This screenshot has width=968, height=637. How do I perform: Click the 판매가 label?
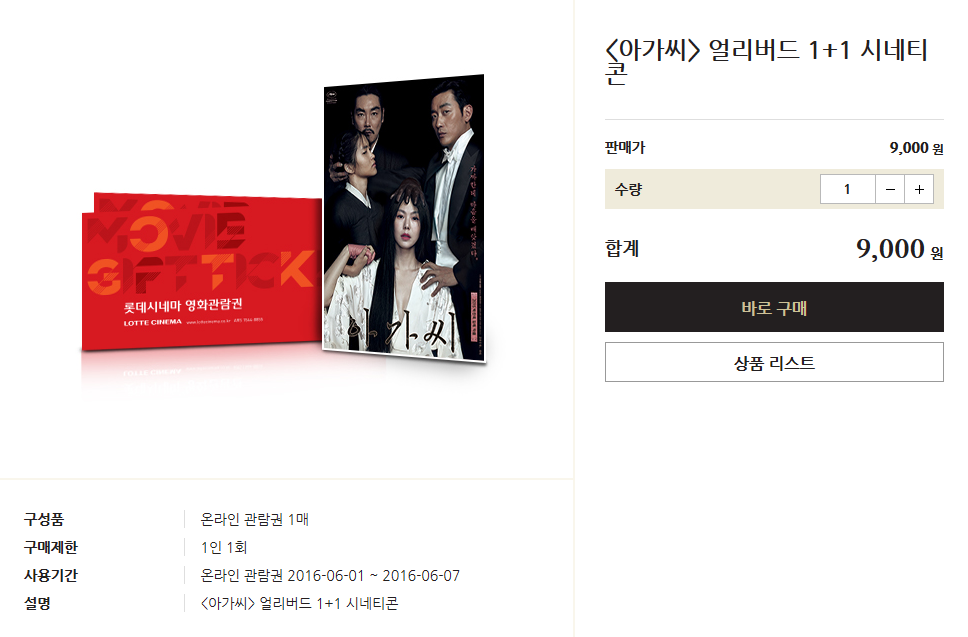[x=625, y=148]
